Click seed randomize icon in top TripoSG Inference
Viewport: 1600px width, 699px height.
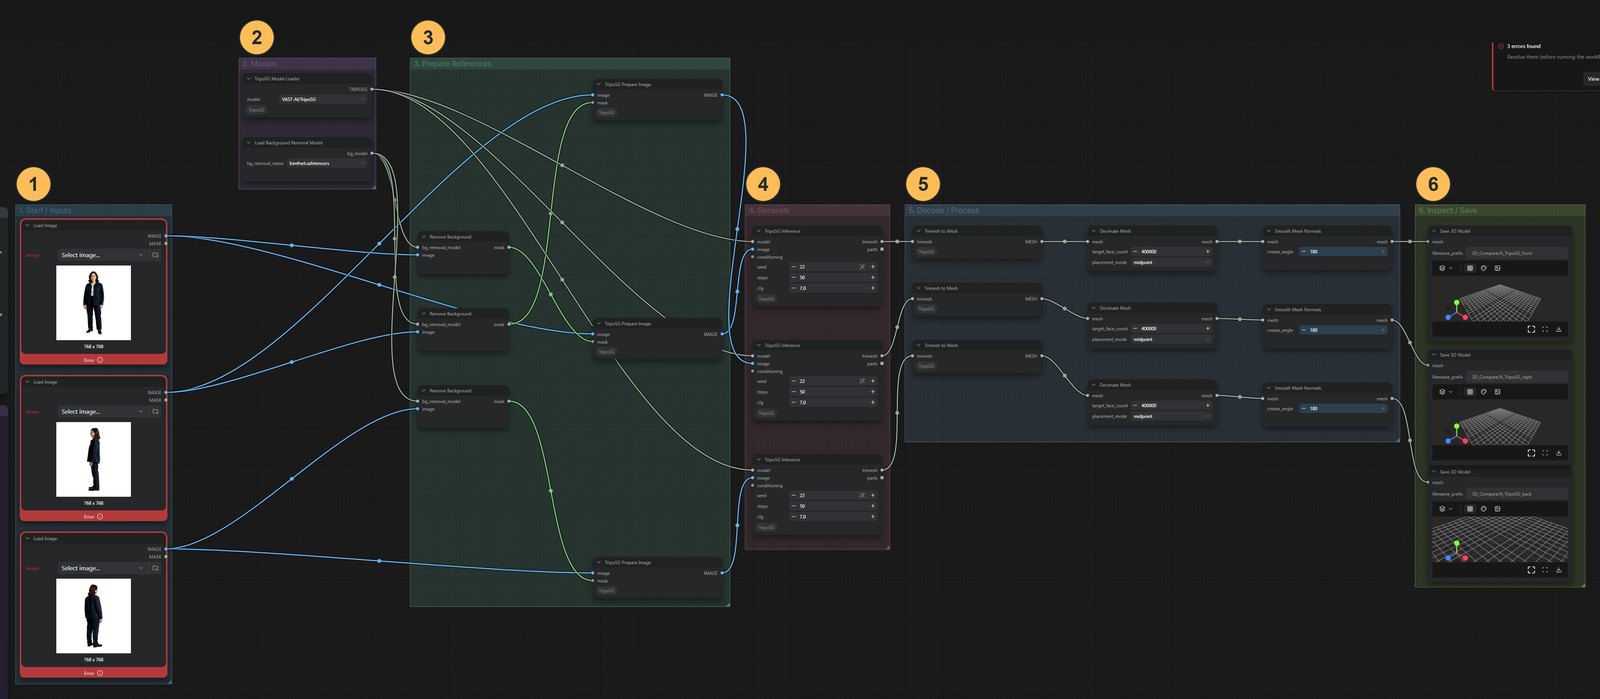point(862,267)
